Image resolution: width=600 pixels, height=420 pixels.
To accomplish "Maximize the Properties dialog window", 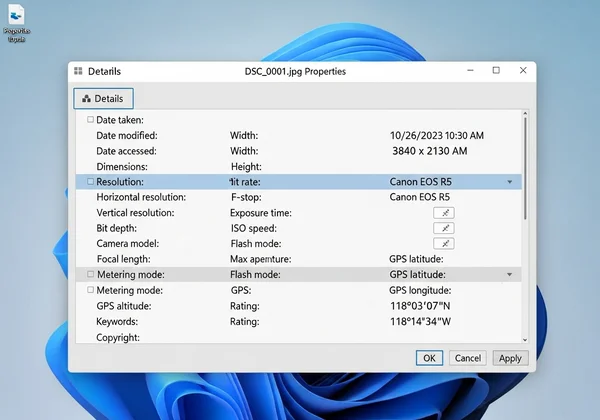I will [496, 71].
